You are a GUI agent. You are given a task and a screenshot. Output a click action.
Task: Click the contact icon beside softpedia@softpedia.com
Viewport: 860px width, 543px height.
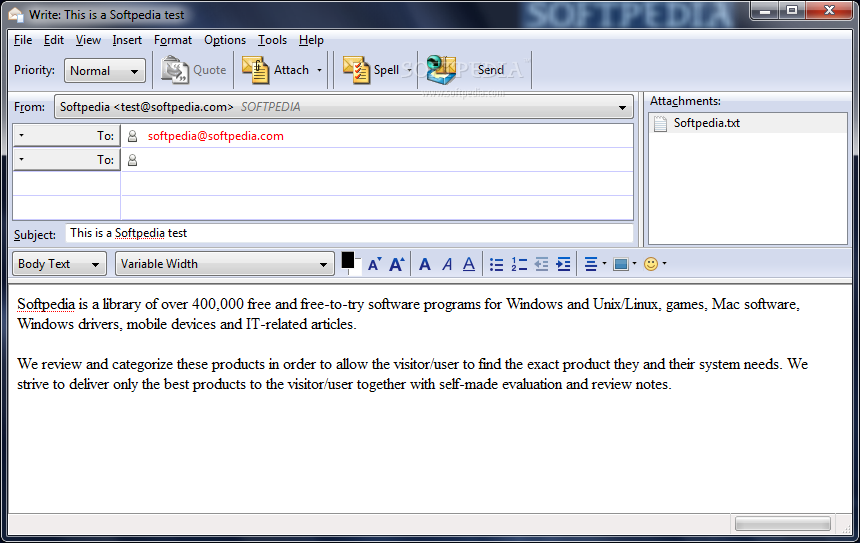point(132,136)
